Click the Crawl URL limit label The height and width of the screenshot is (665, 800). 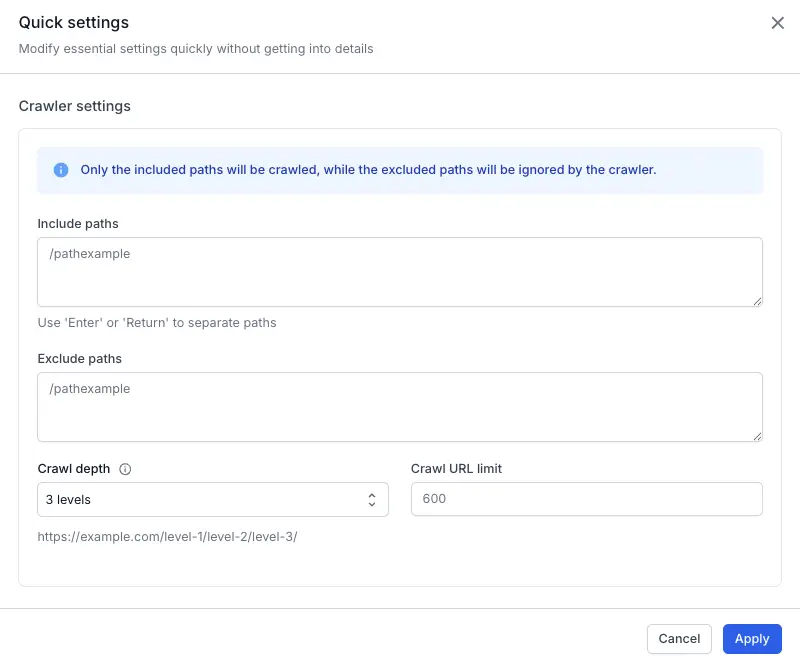tap(456, 468)
